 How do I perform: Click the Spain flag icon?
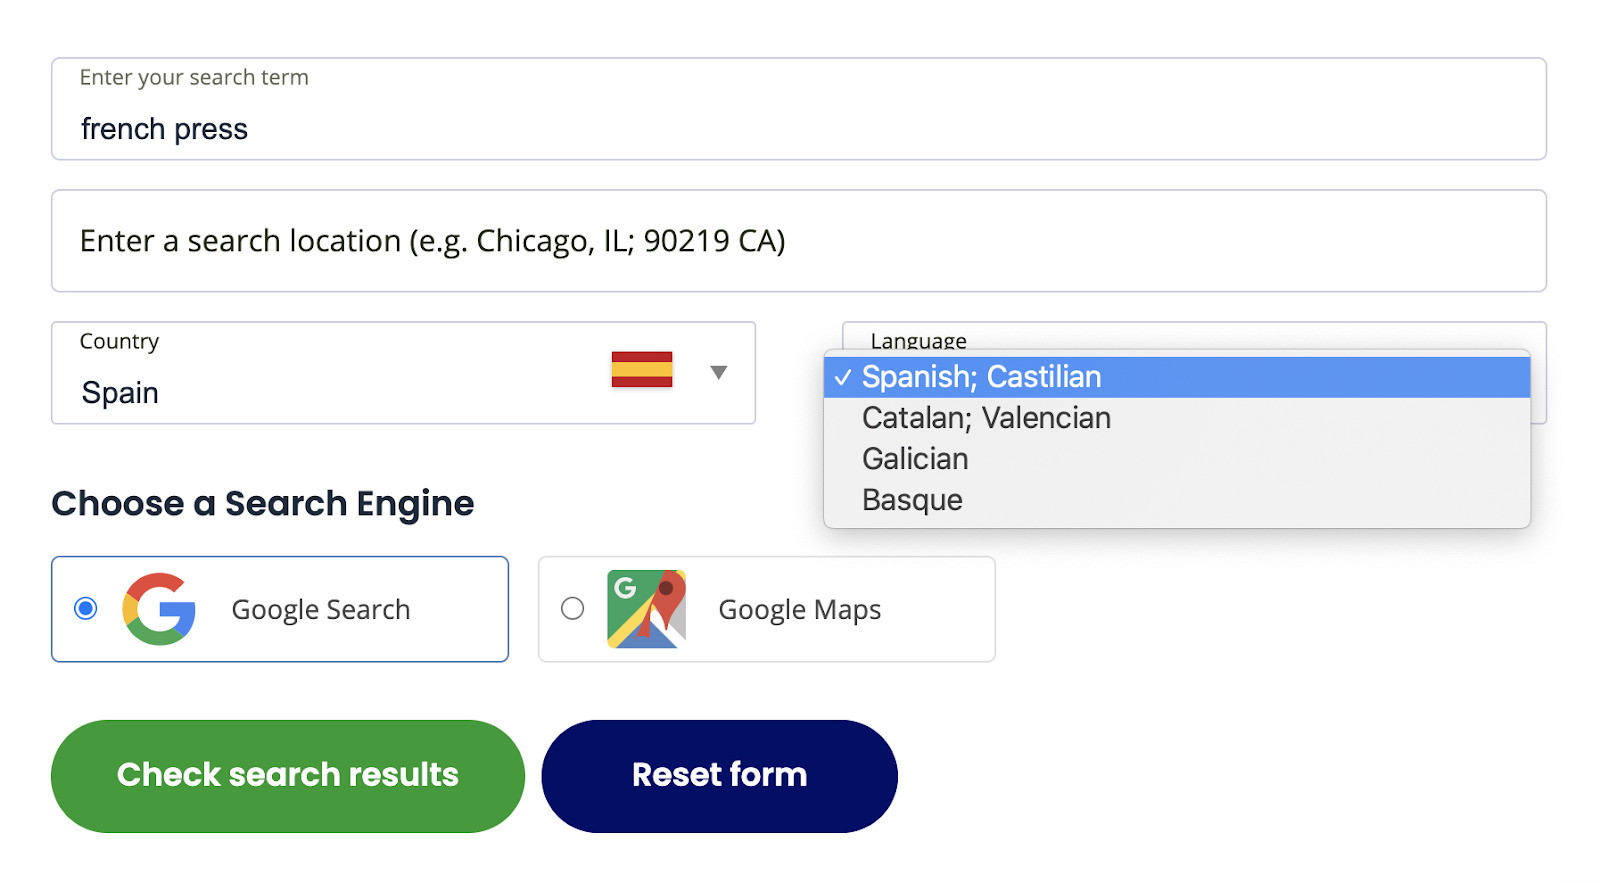coord(642,370)
